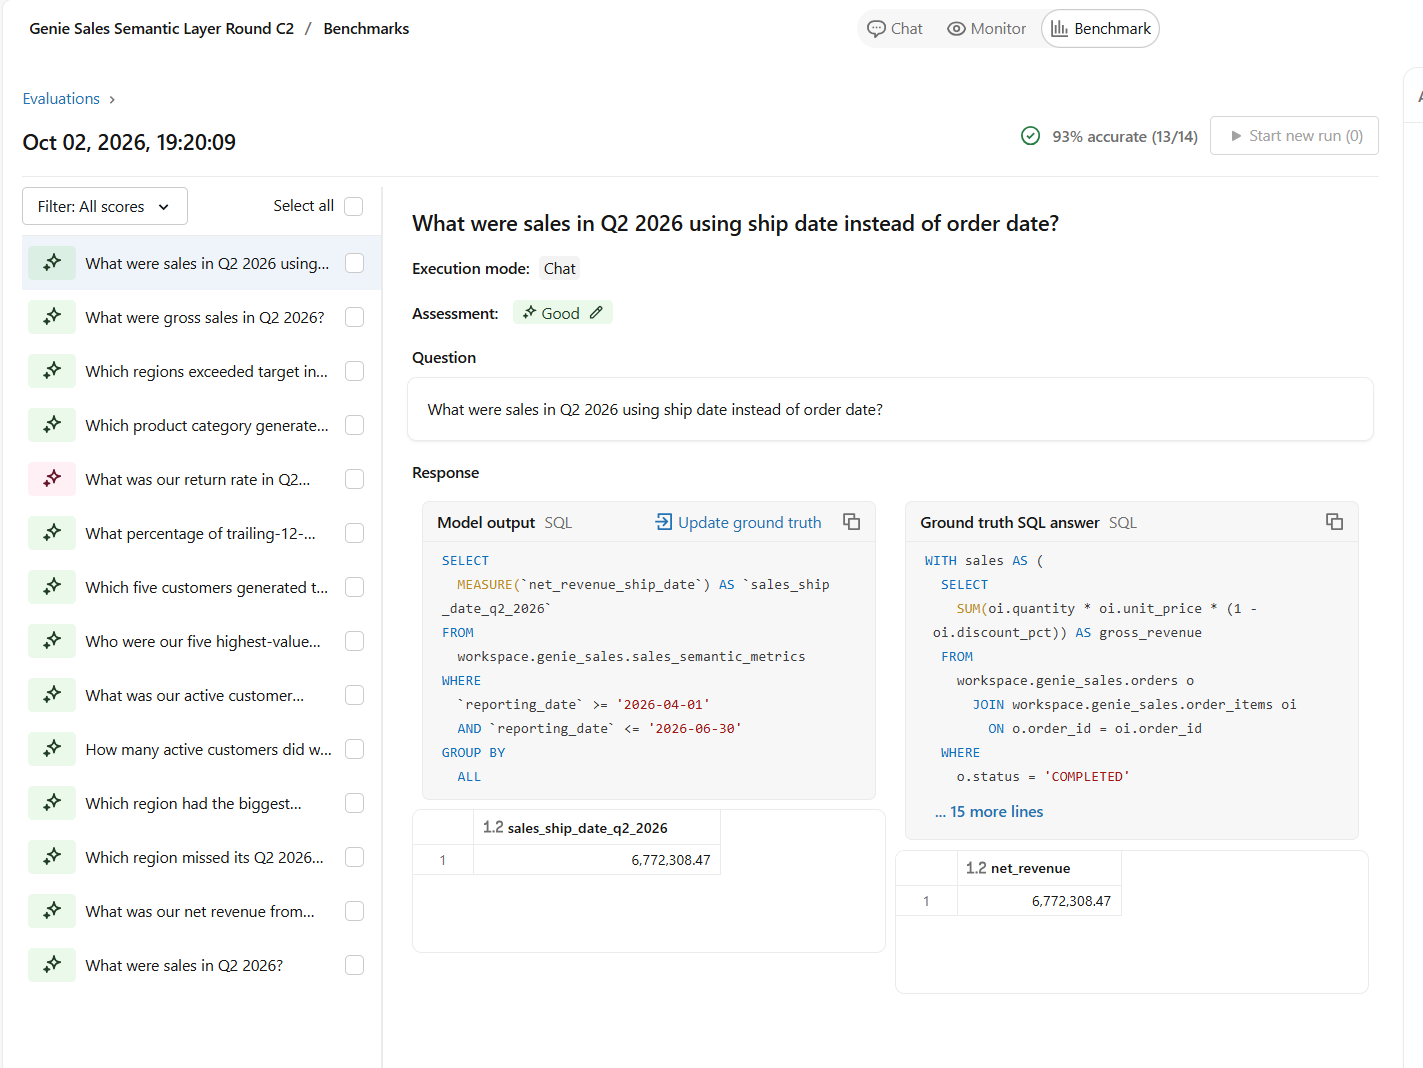Click sparkle icon beside 'Which product category generate...'
1423x1068 pixels.
(52, 425)
